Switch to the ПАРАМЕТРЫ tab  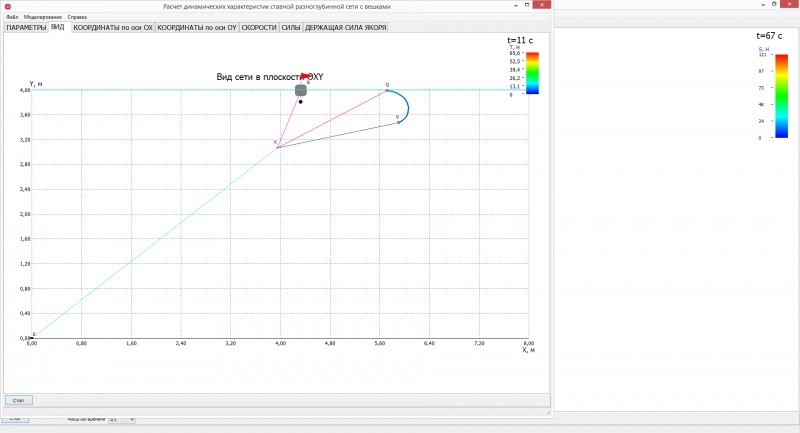[26, 28]
